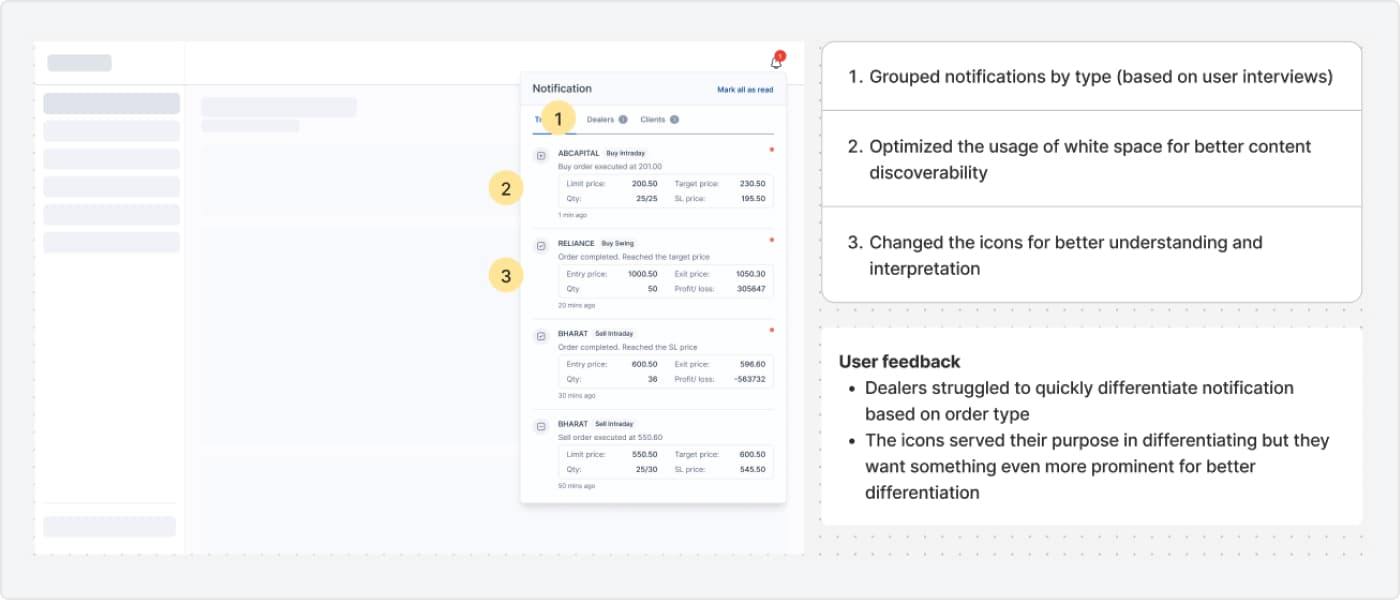
Task: Click the Profit/loss value 305647
Action: (750, 289)
